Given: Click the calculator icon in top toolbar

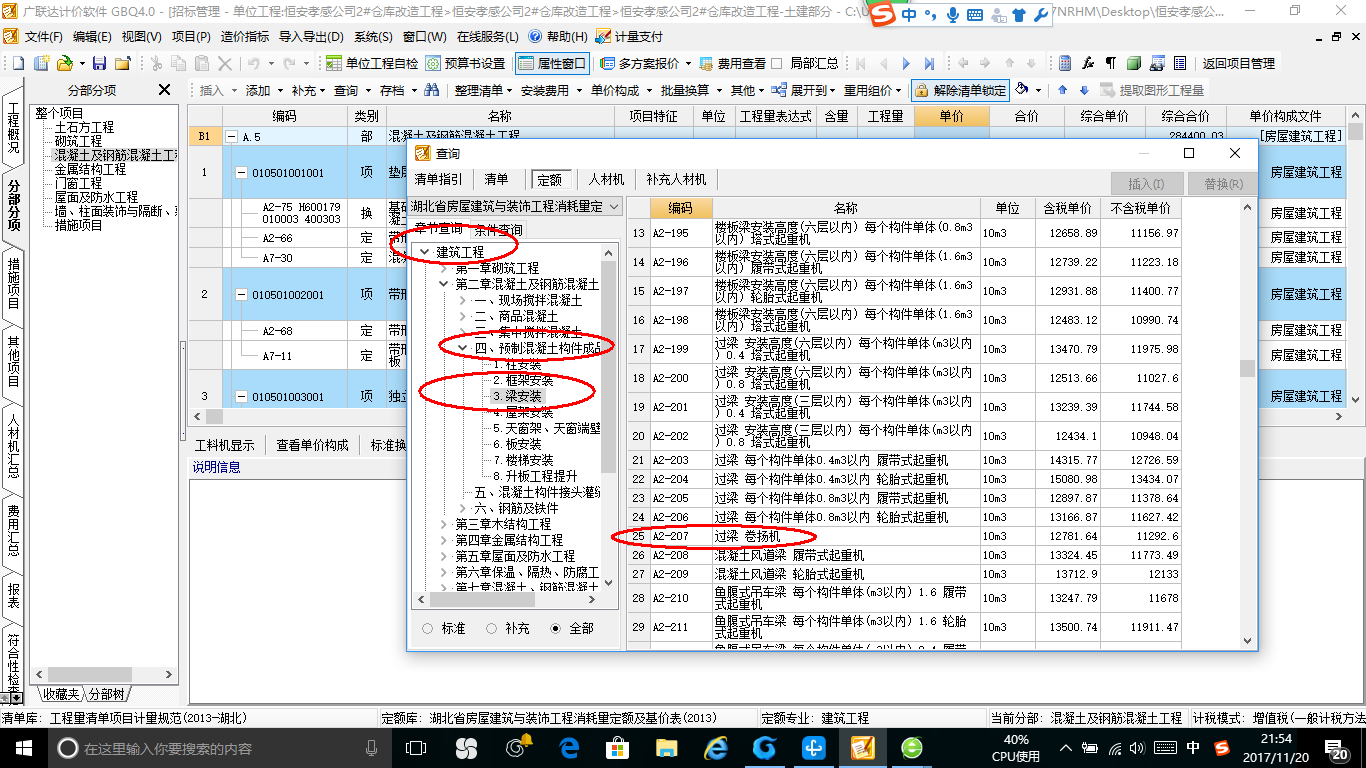Looking at the screenshot, I should pos(1066,63).
